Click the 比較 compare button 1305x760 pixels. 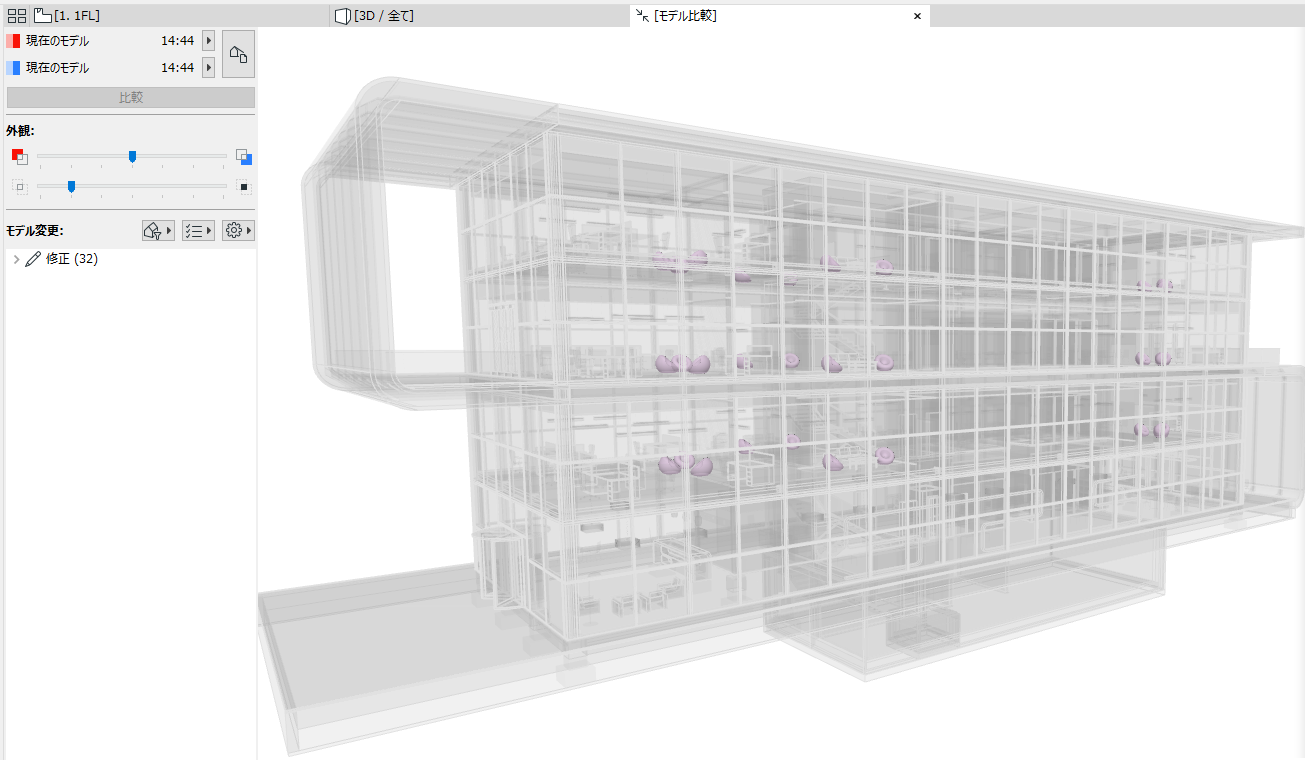point(131,98)
